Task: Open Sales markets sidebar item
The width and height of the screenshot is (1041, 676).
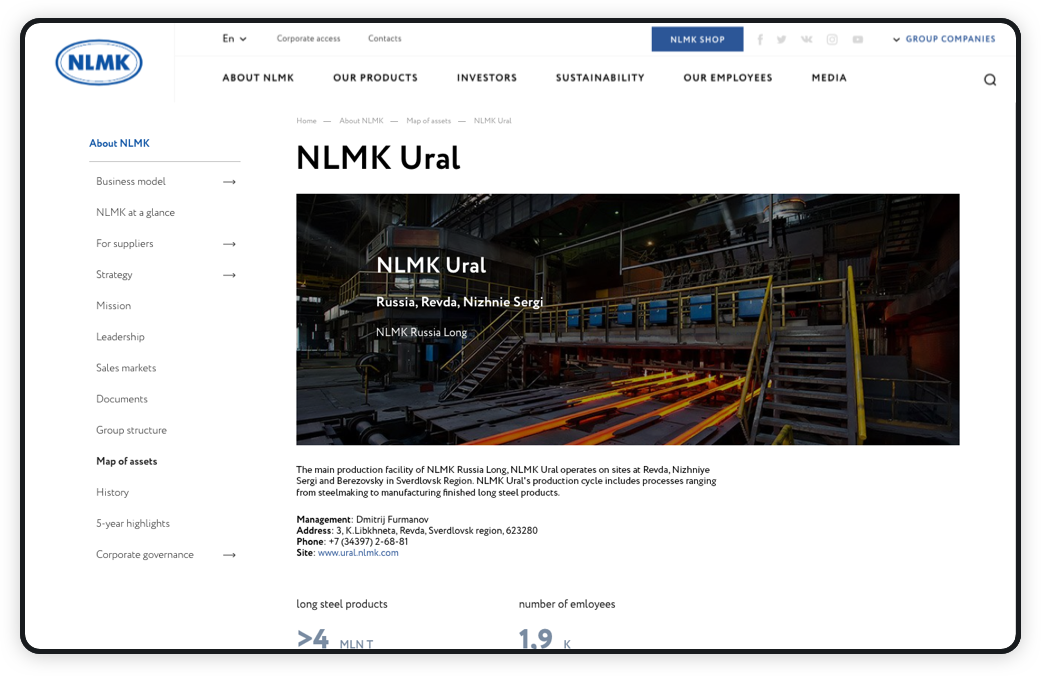Action: coord(126,369)
